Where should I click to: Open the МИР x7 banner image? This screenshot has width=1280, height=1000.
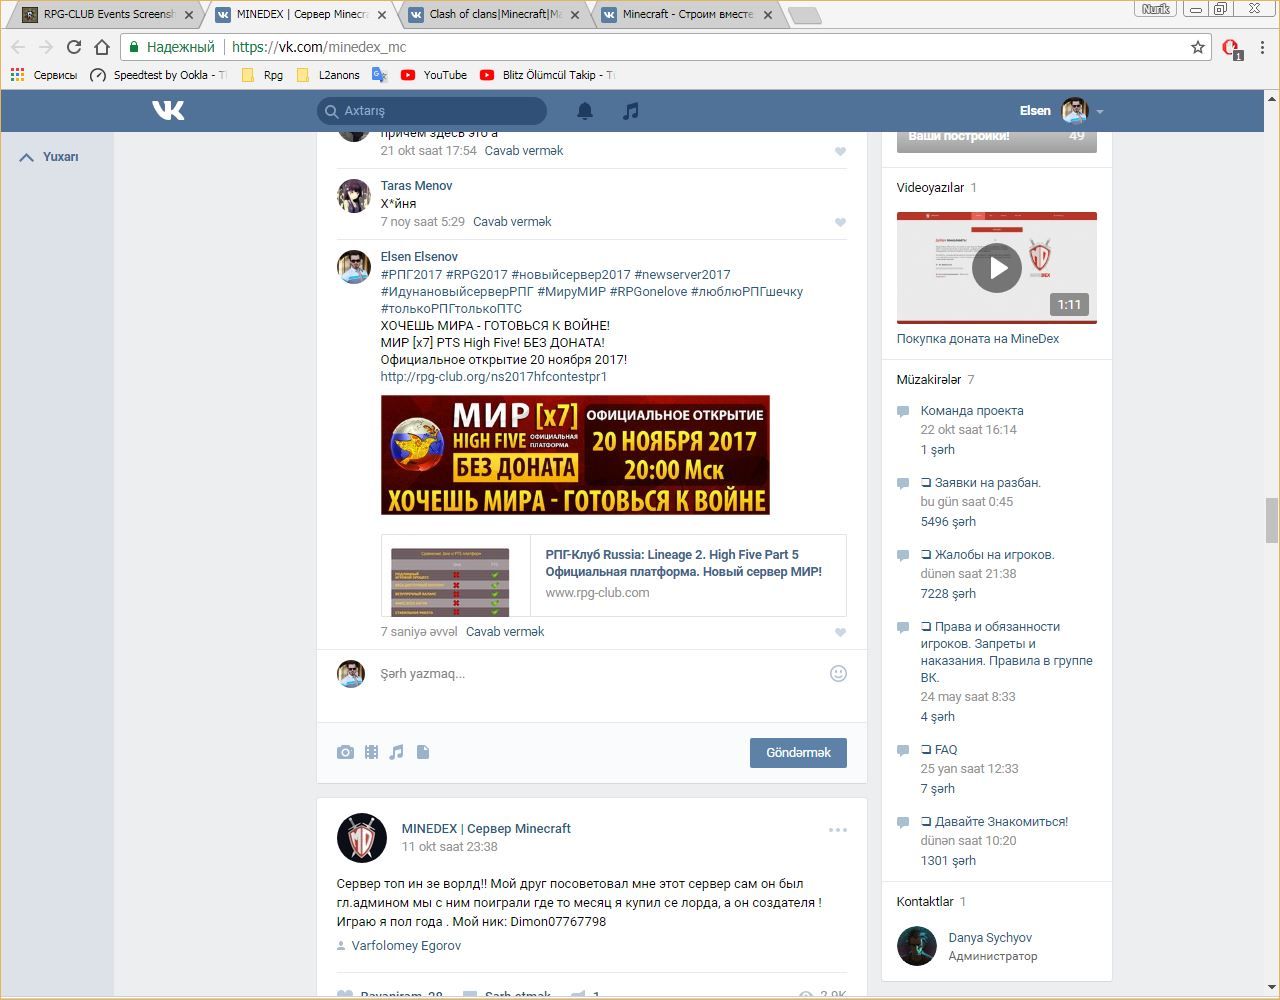pyautogui.click(x=575, y=455)
